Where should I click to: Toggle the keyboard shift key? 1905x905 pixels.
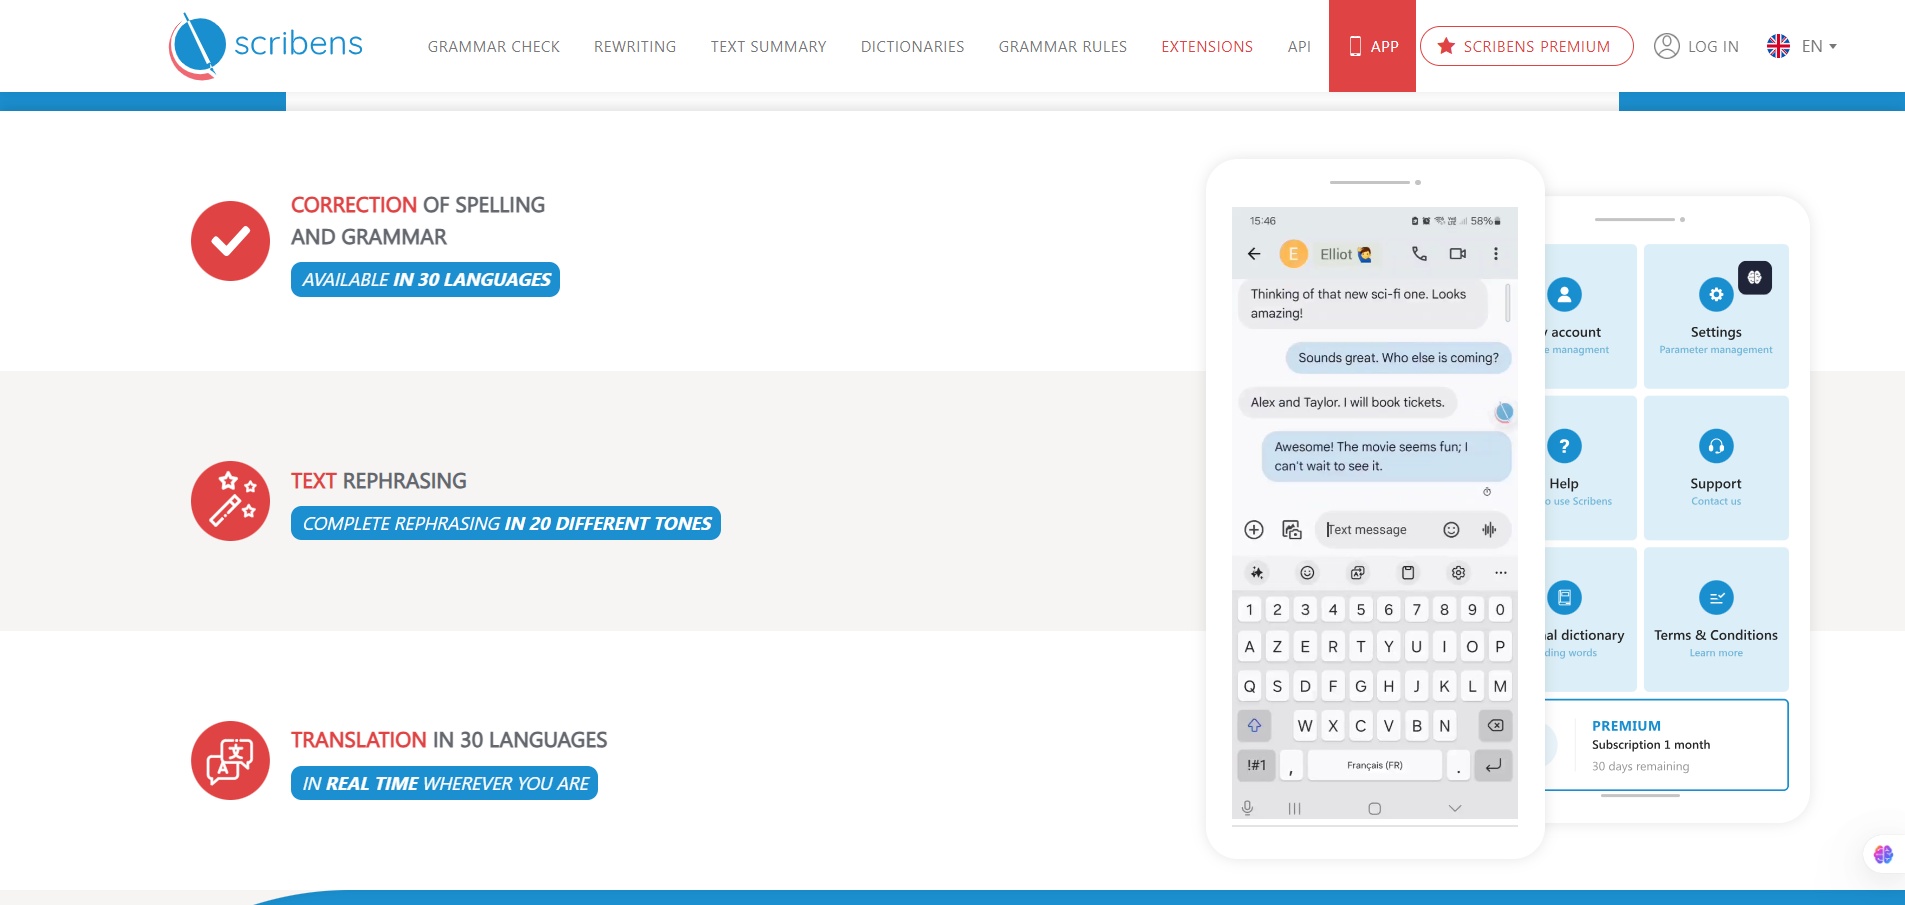tap(1254, 726)
